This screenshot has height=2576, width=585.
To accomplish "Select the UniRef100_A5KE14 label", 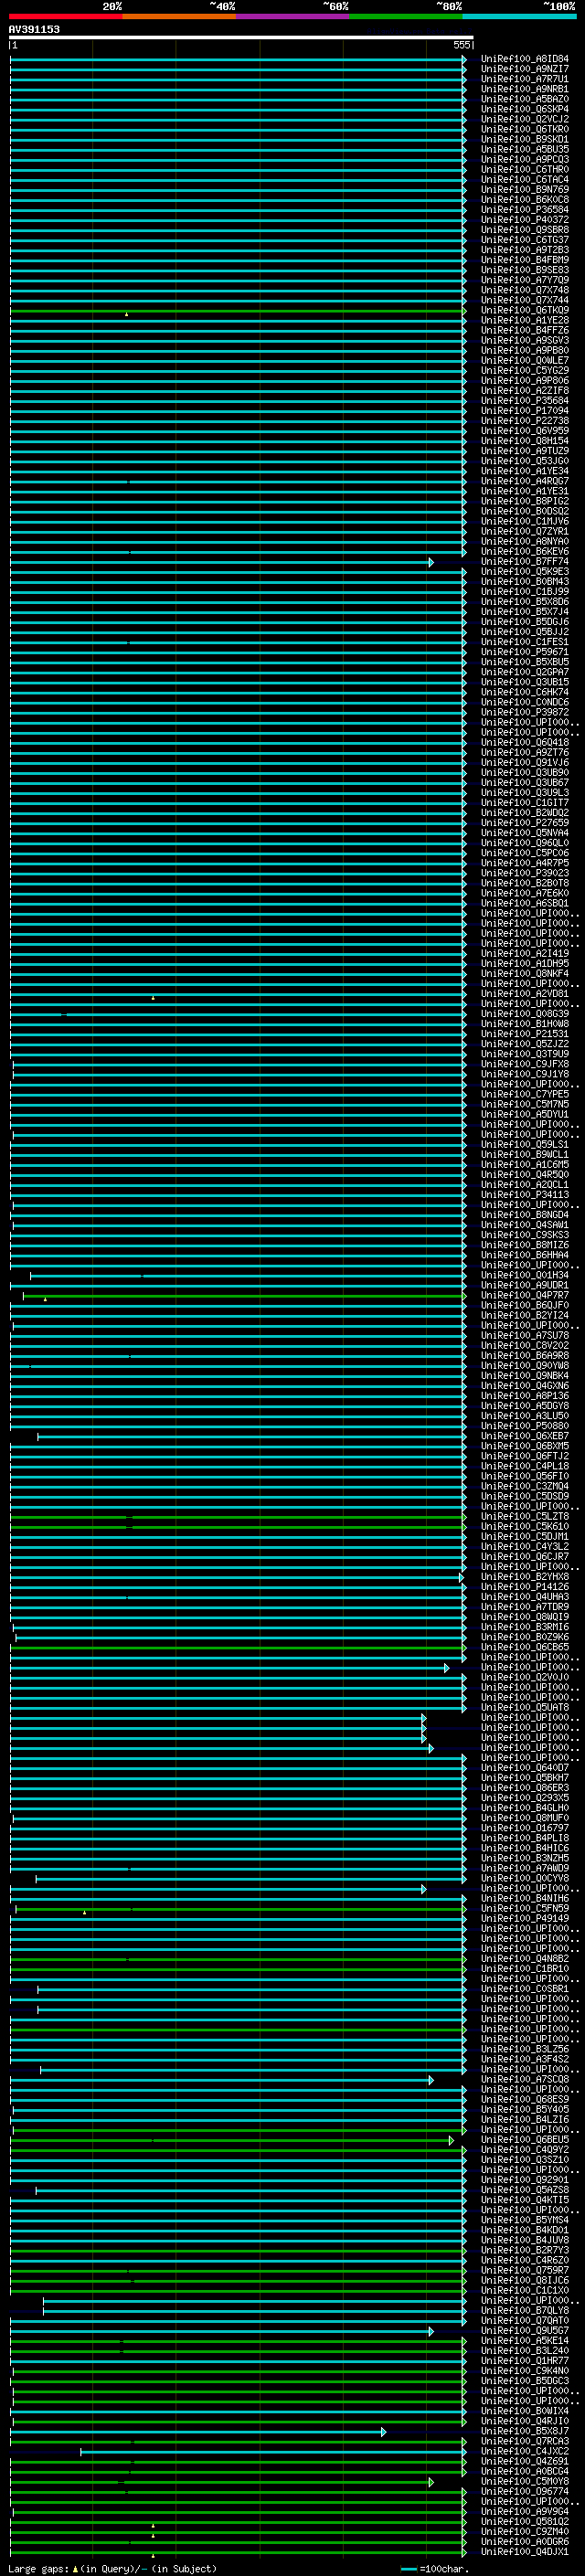I will [x=524, y=2340].
